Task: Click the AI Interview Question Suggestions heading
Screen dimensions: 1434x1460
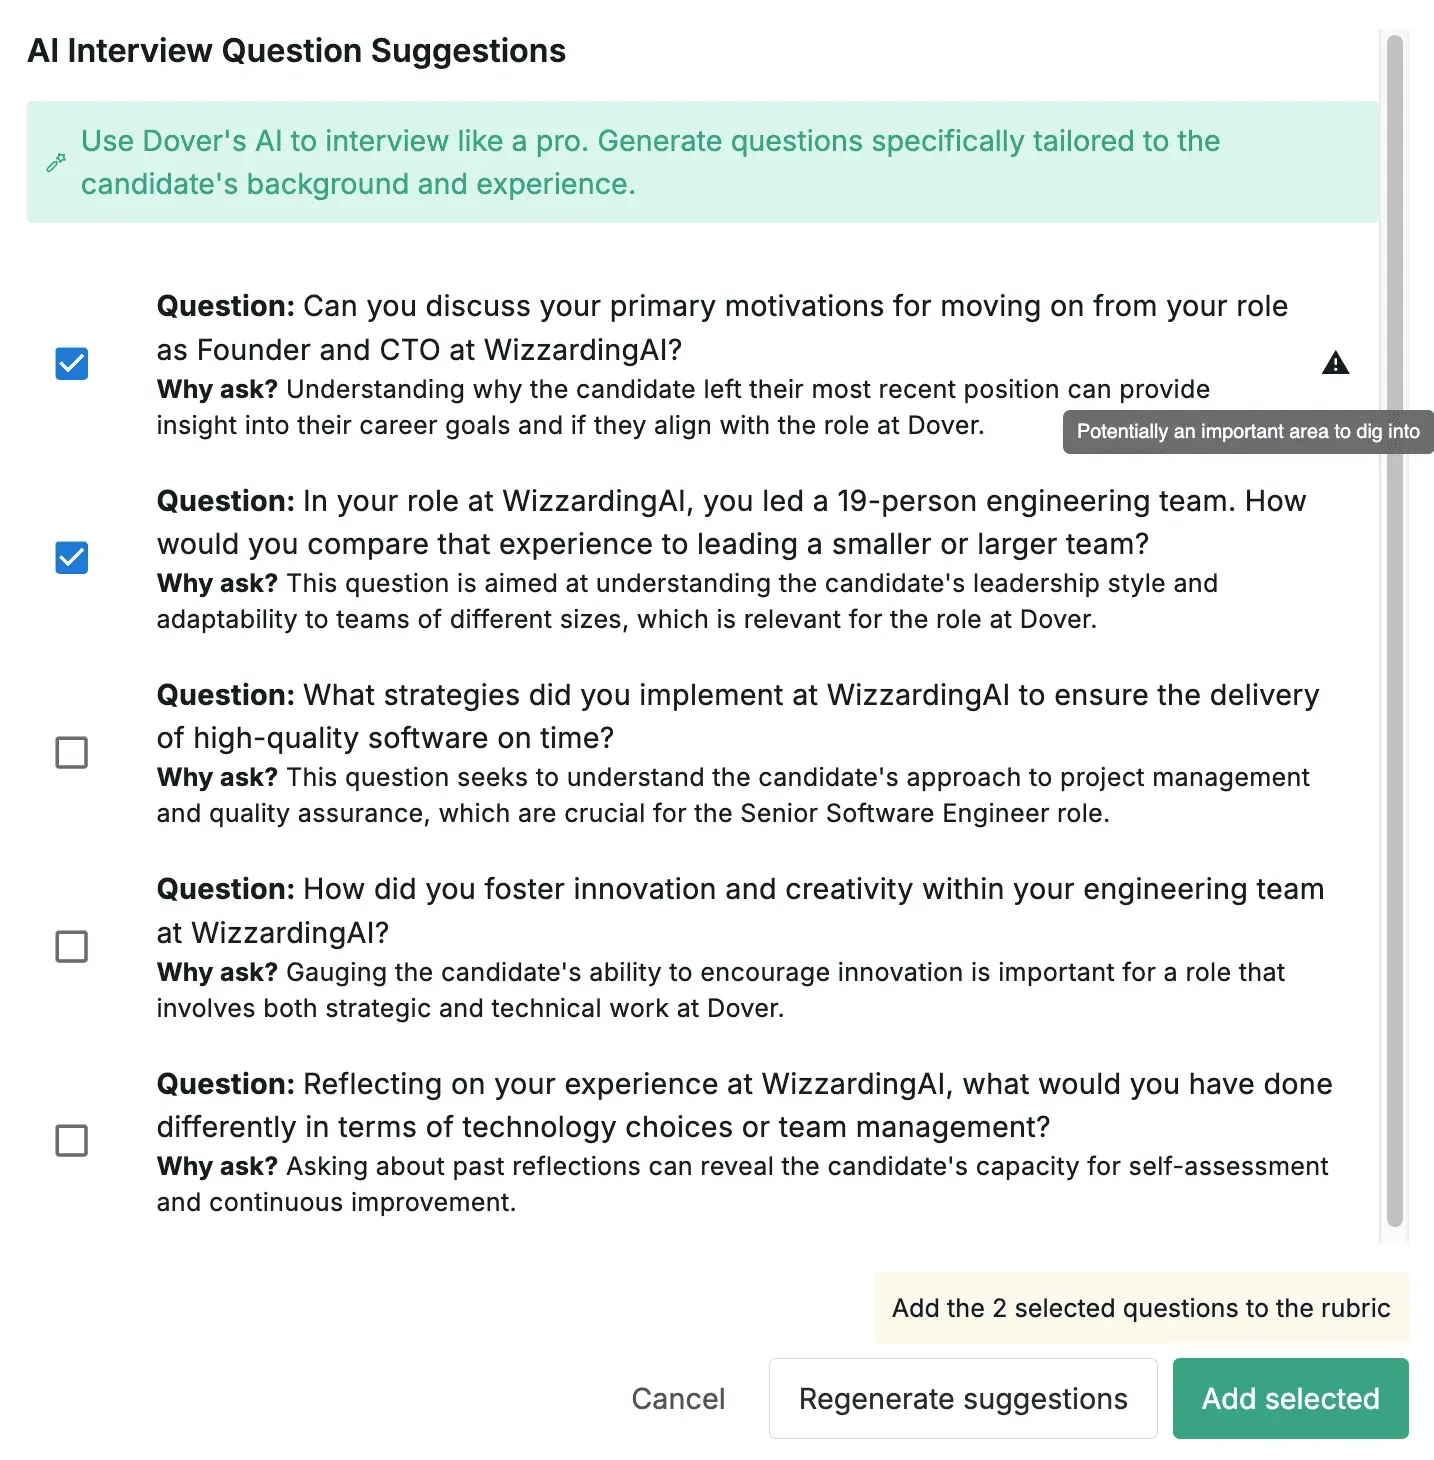Action: coord(297,51)
